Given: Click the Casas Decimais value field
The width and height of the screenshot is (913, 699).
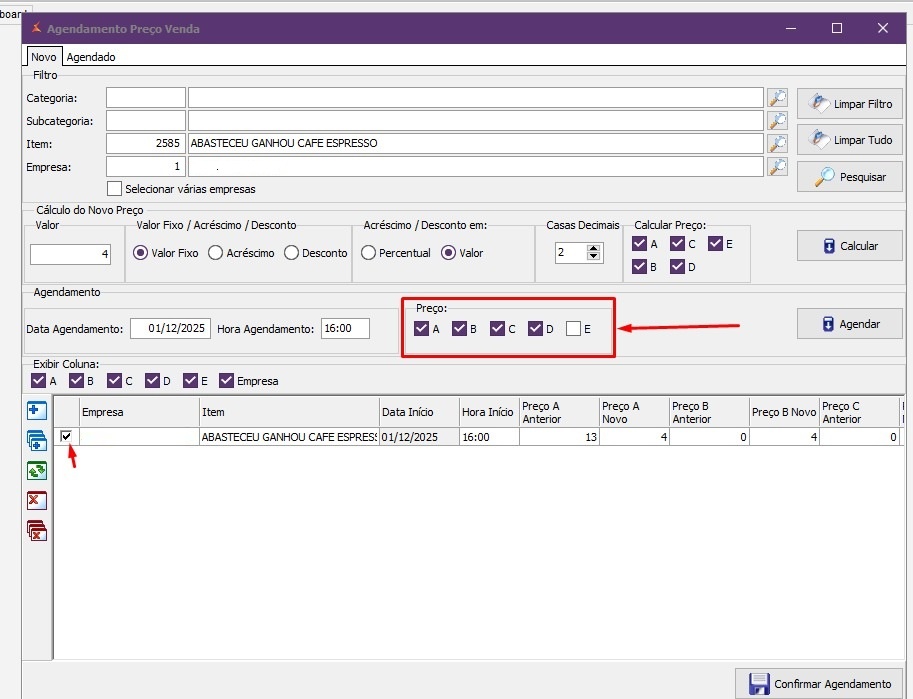Looking at the screenshot, I should [571, 253].
